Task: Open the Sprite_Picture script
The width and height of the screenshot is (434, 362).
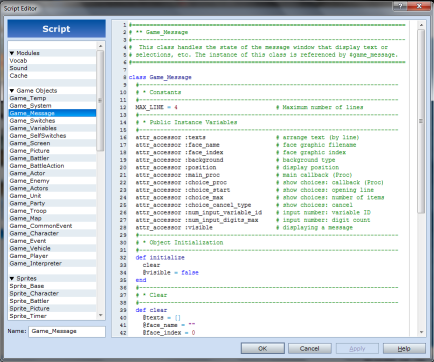Action: 52,308
